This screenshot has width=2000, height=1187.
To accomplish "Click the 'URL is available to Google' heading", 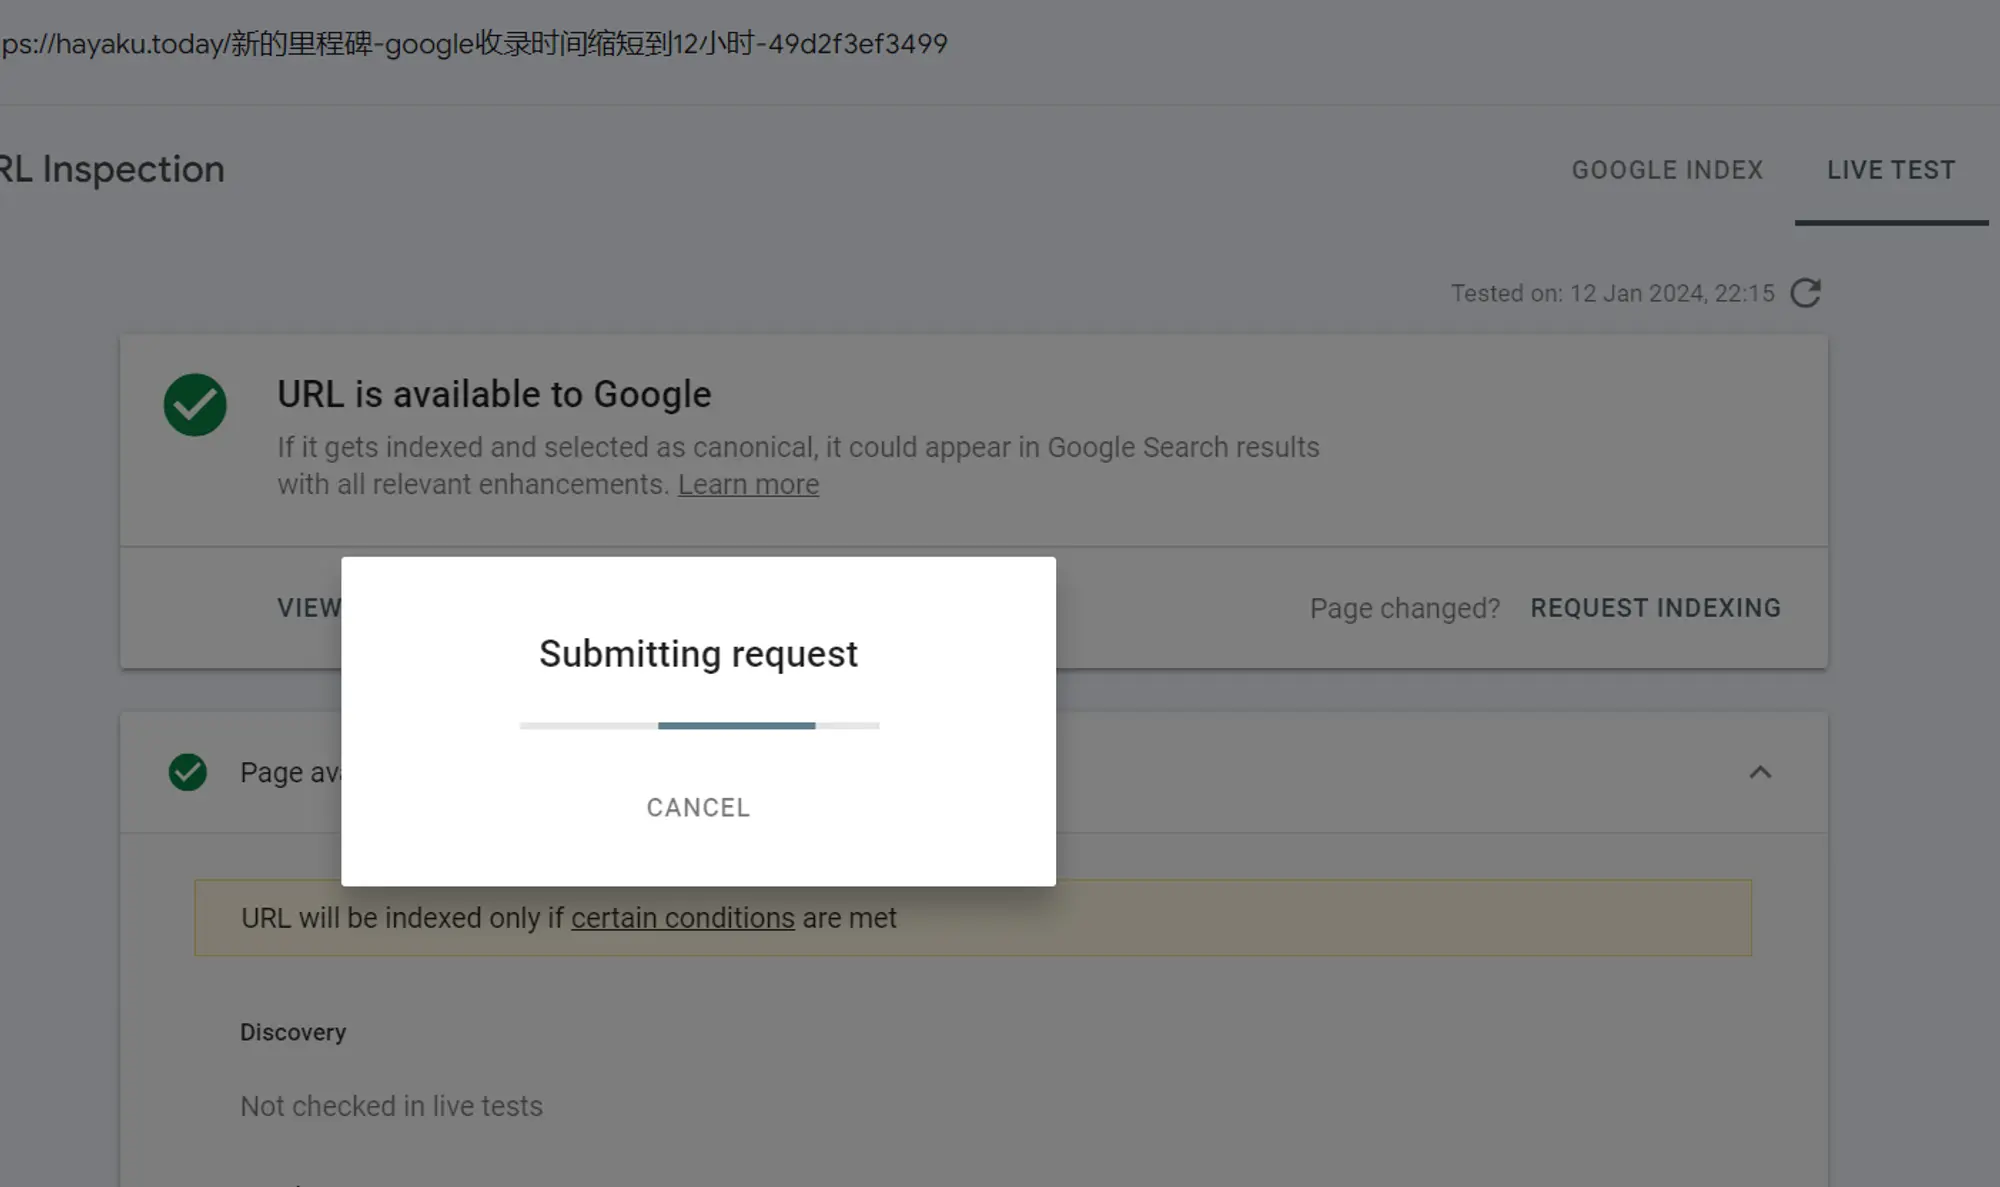I will point(494,394).
